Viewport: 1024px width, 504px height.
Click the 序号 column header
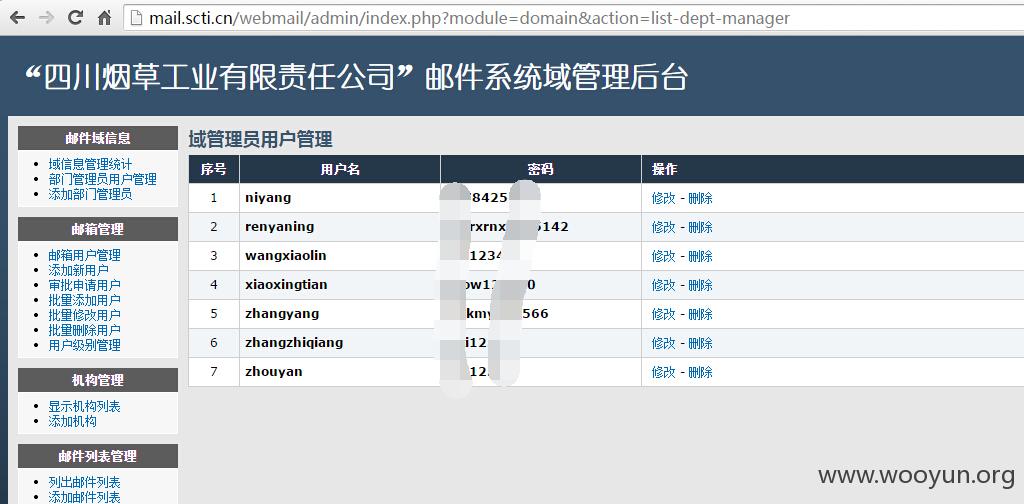214,169
